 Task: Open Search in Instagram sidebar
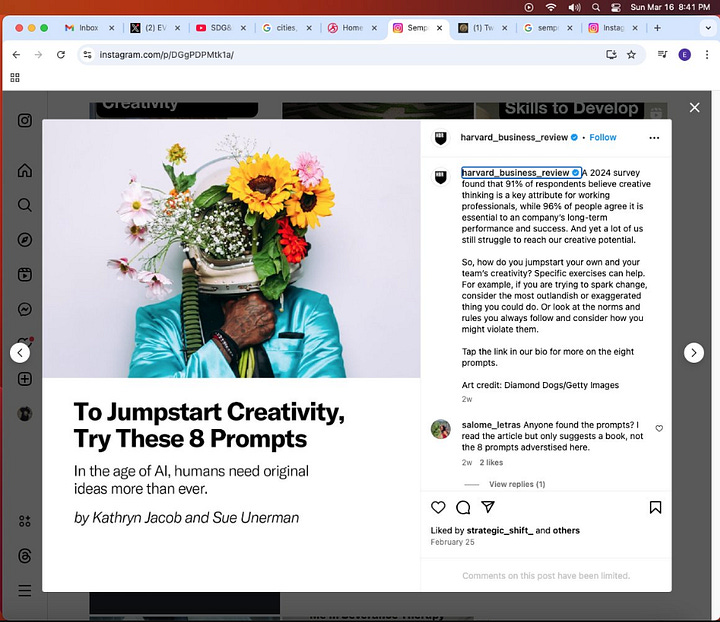[25, 205]
